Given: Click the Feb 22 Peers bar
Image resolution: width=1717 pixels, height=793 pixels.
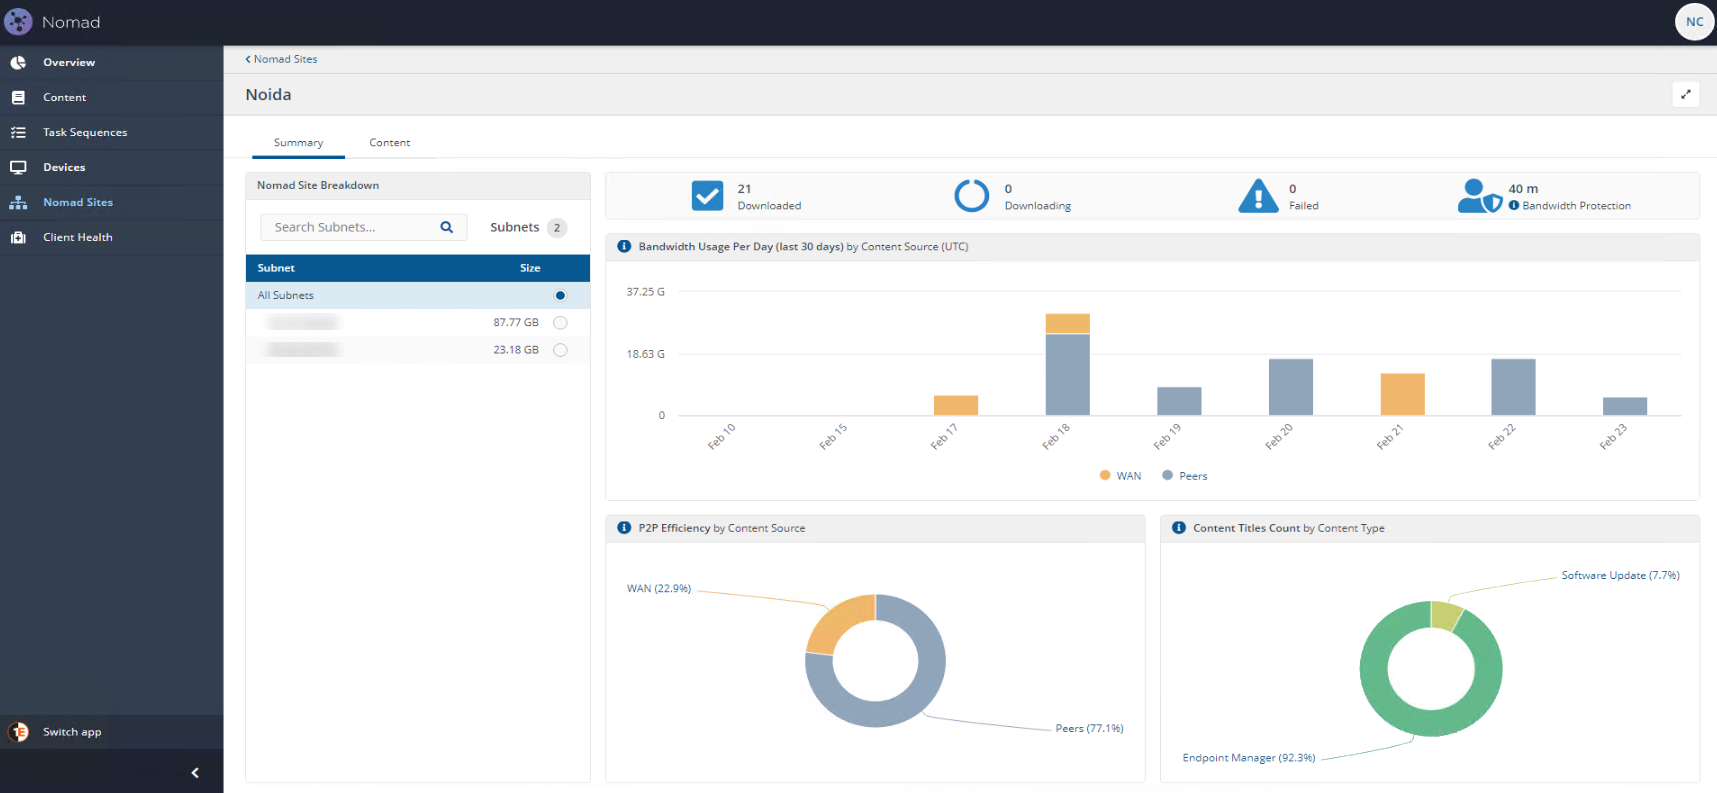Looking at the screenshot, I should pos(1513,387).
